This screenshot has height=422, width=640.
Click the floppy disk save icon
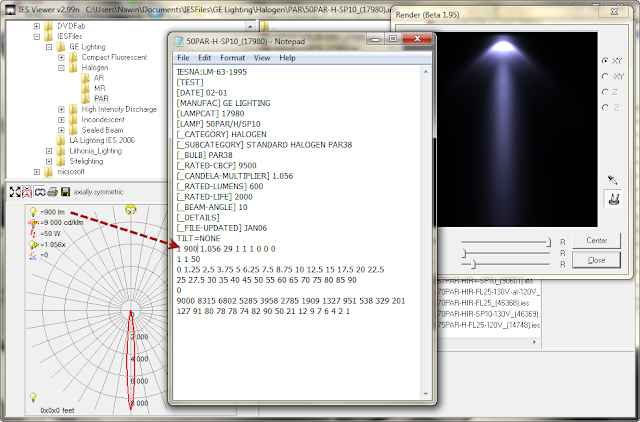tap(65, 192)
